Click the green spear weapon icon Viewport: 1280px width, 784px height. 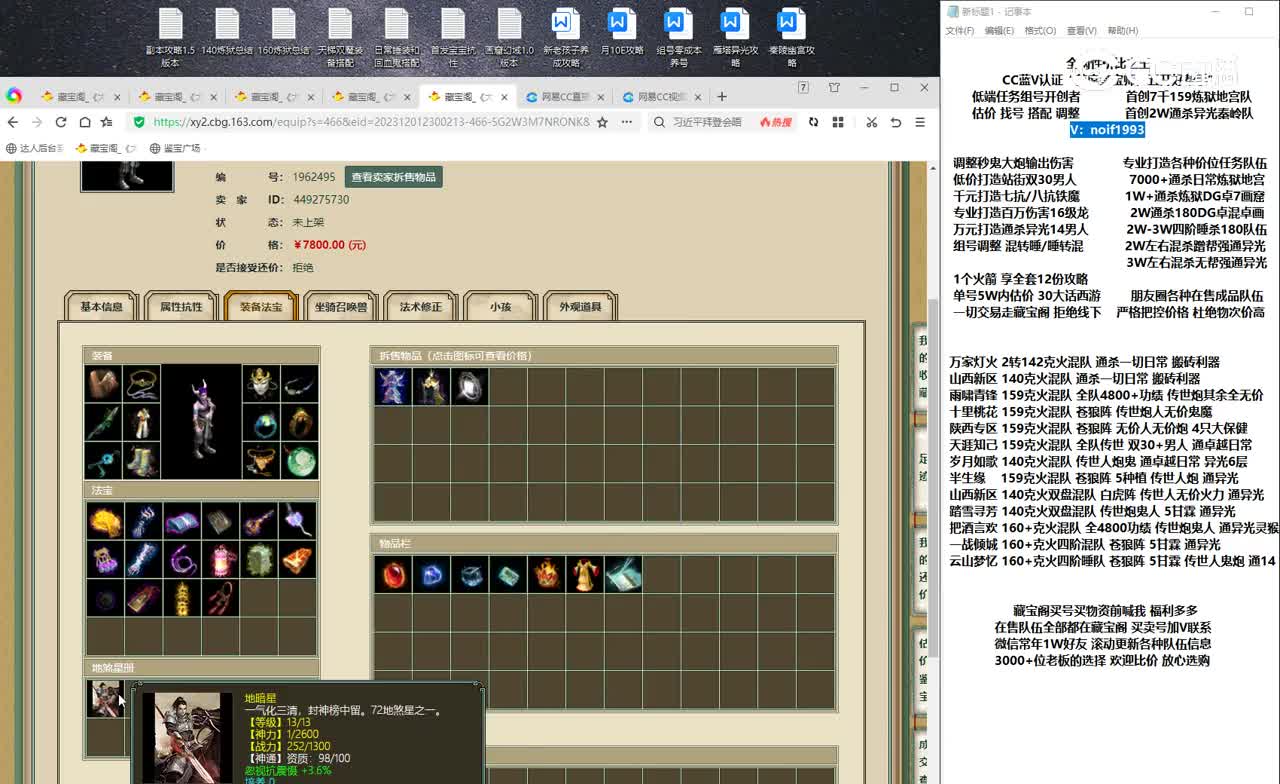[103, 422]
